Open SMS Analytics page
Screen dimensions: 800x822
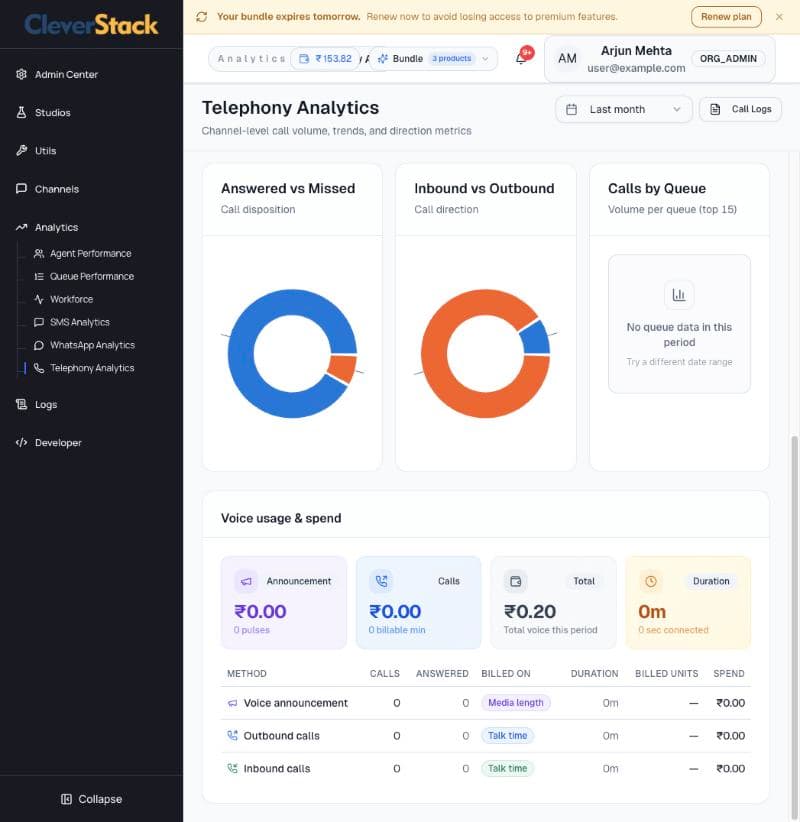tap(72, 322)
